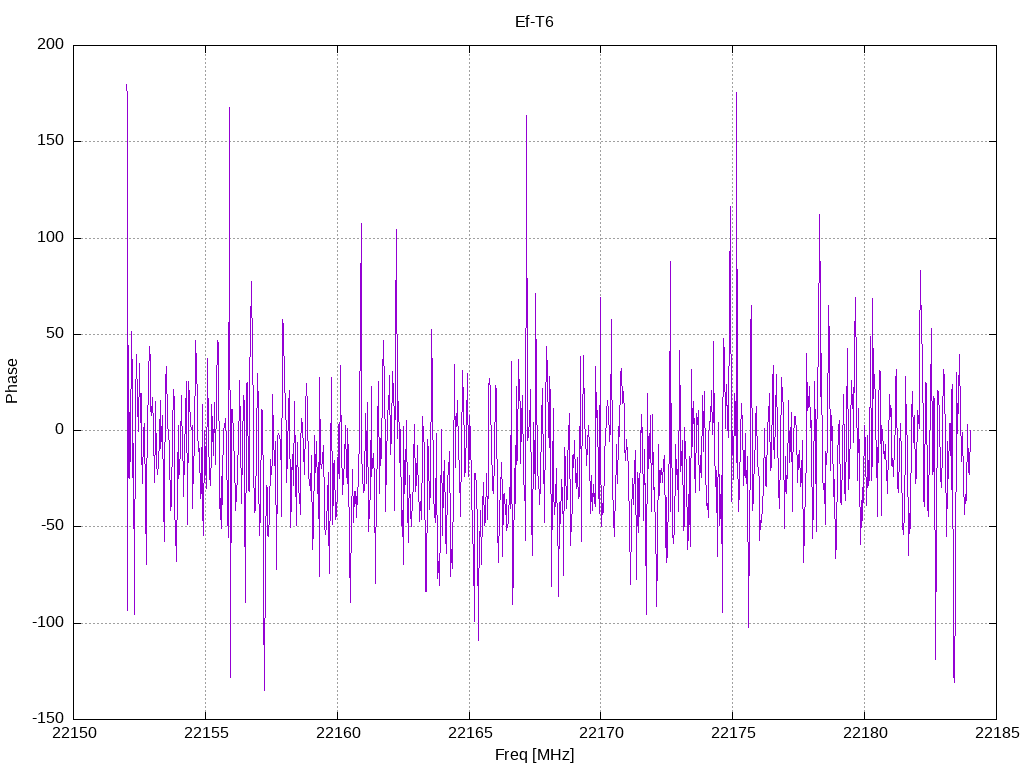The image size is (1024, 768).
Task: Click the plot title Ef-T6
Action: (534, 22)
